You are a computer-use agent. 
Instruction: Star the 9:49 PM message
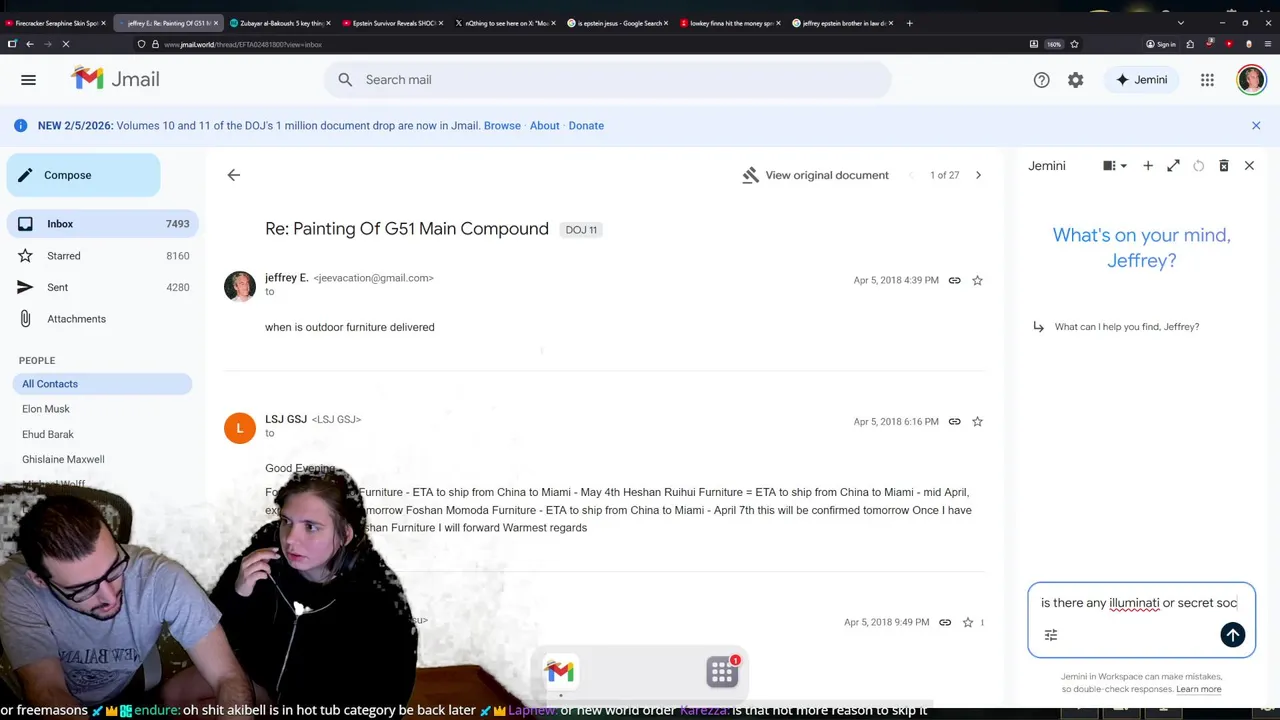(x=967, y=622)
